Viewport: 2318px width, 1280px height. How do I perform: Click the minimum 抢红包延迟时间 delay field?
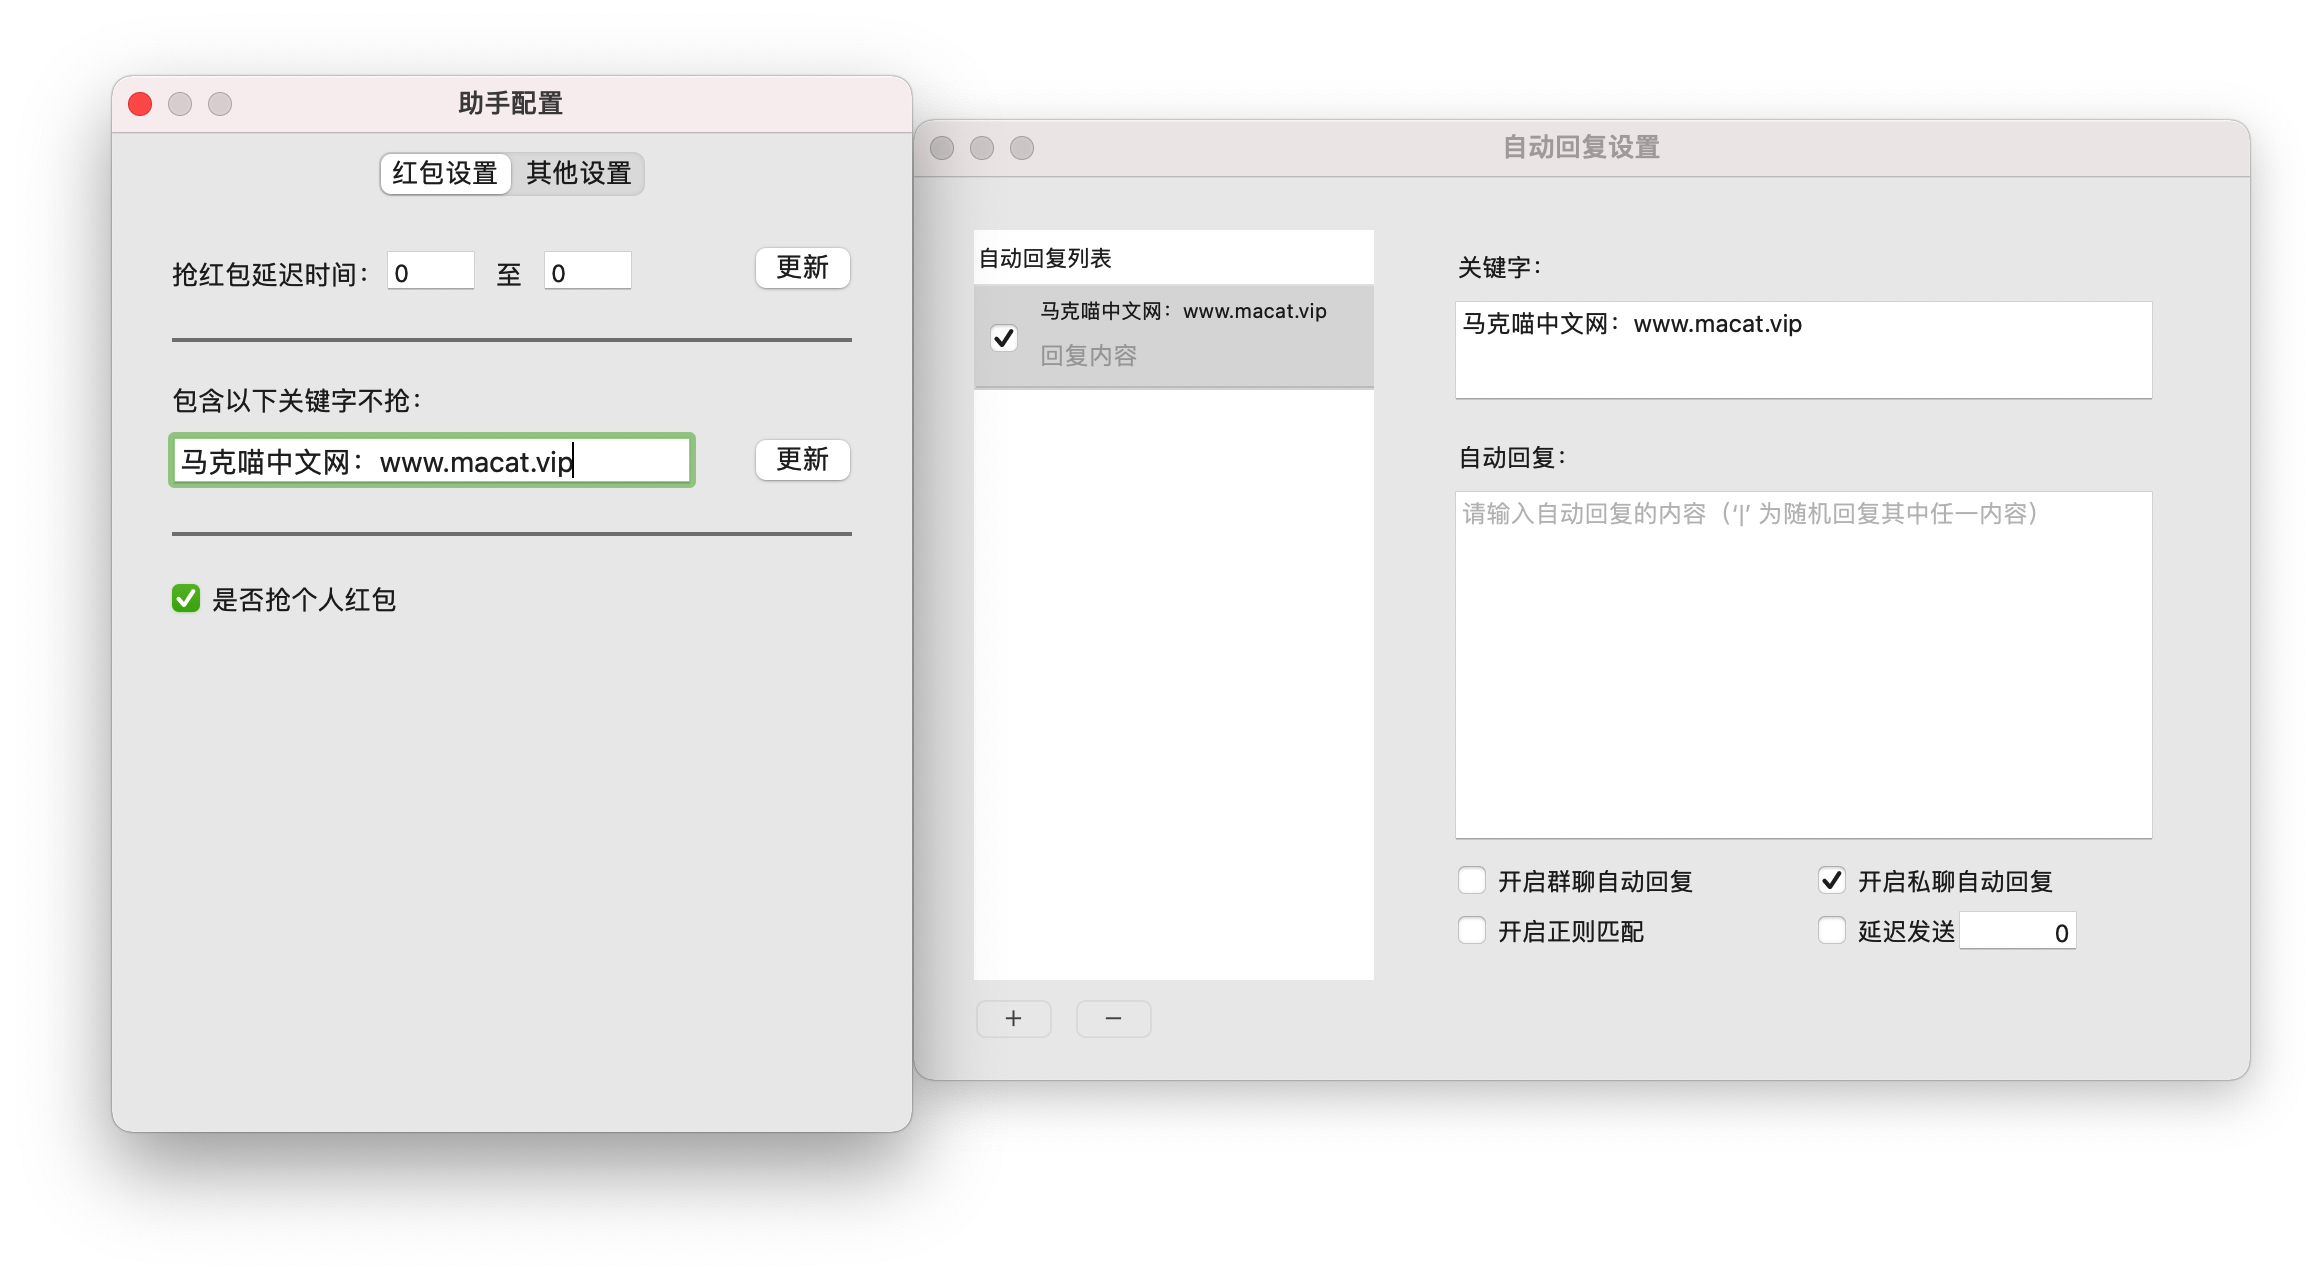click(x=430, y=272)
